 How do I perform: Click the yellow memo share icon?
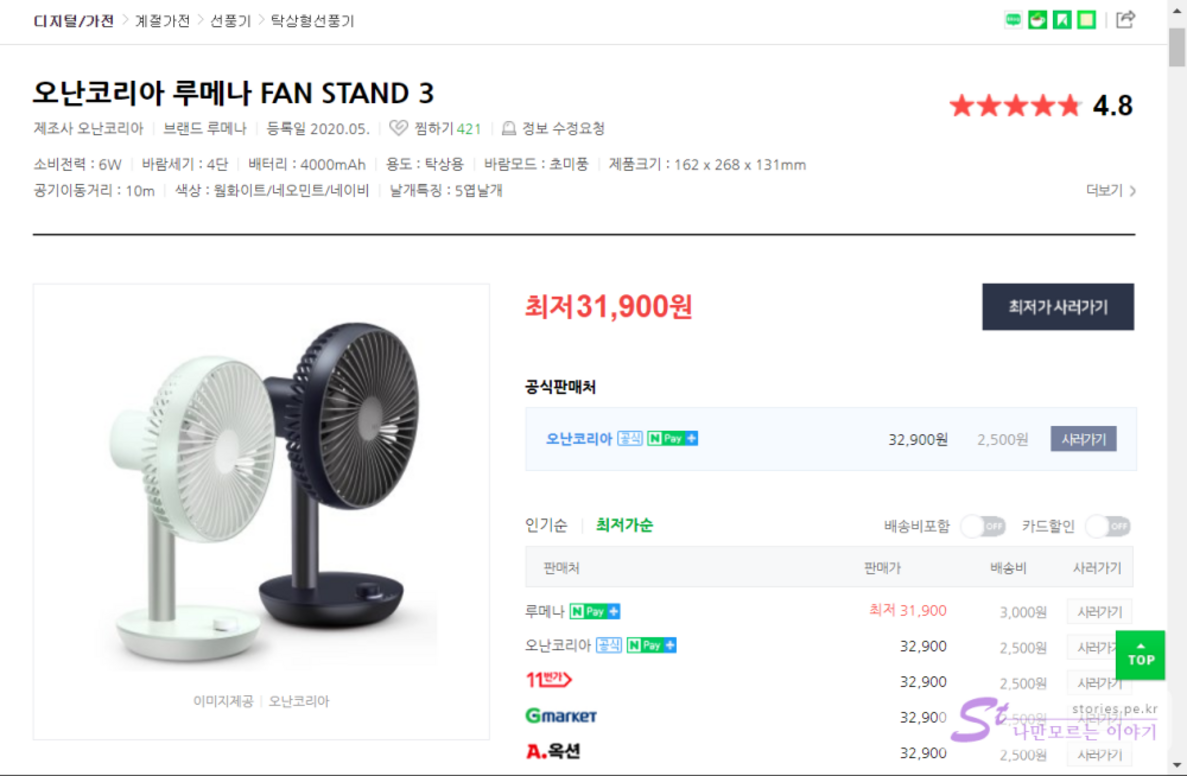(x=1086, y=20)
